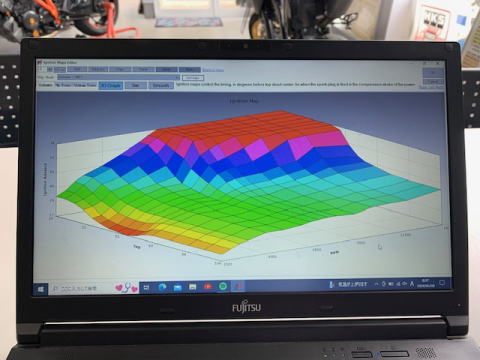Select the active Ignition Map Editor taskbar icon
Viewport: 480px width, 360px height.
pos(238,286)
